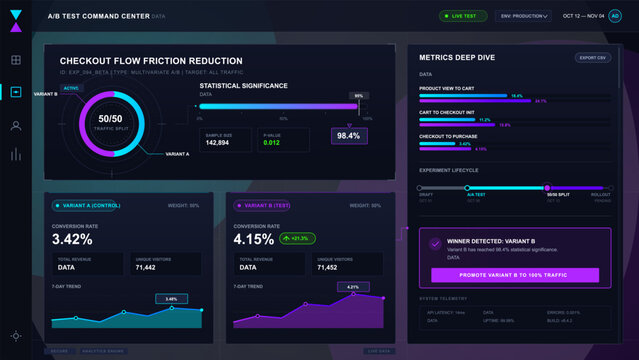Viewport: 639px width, 360px height.
Task: Select the ROLLOUT lifecycle marker
Action: (610, 188)
